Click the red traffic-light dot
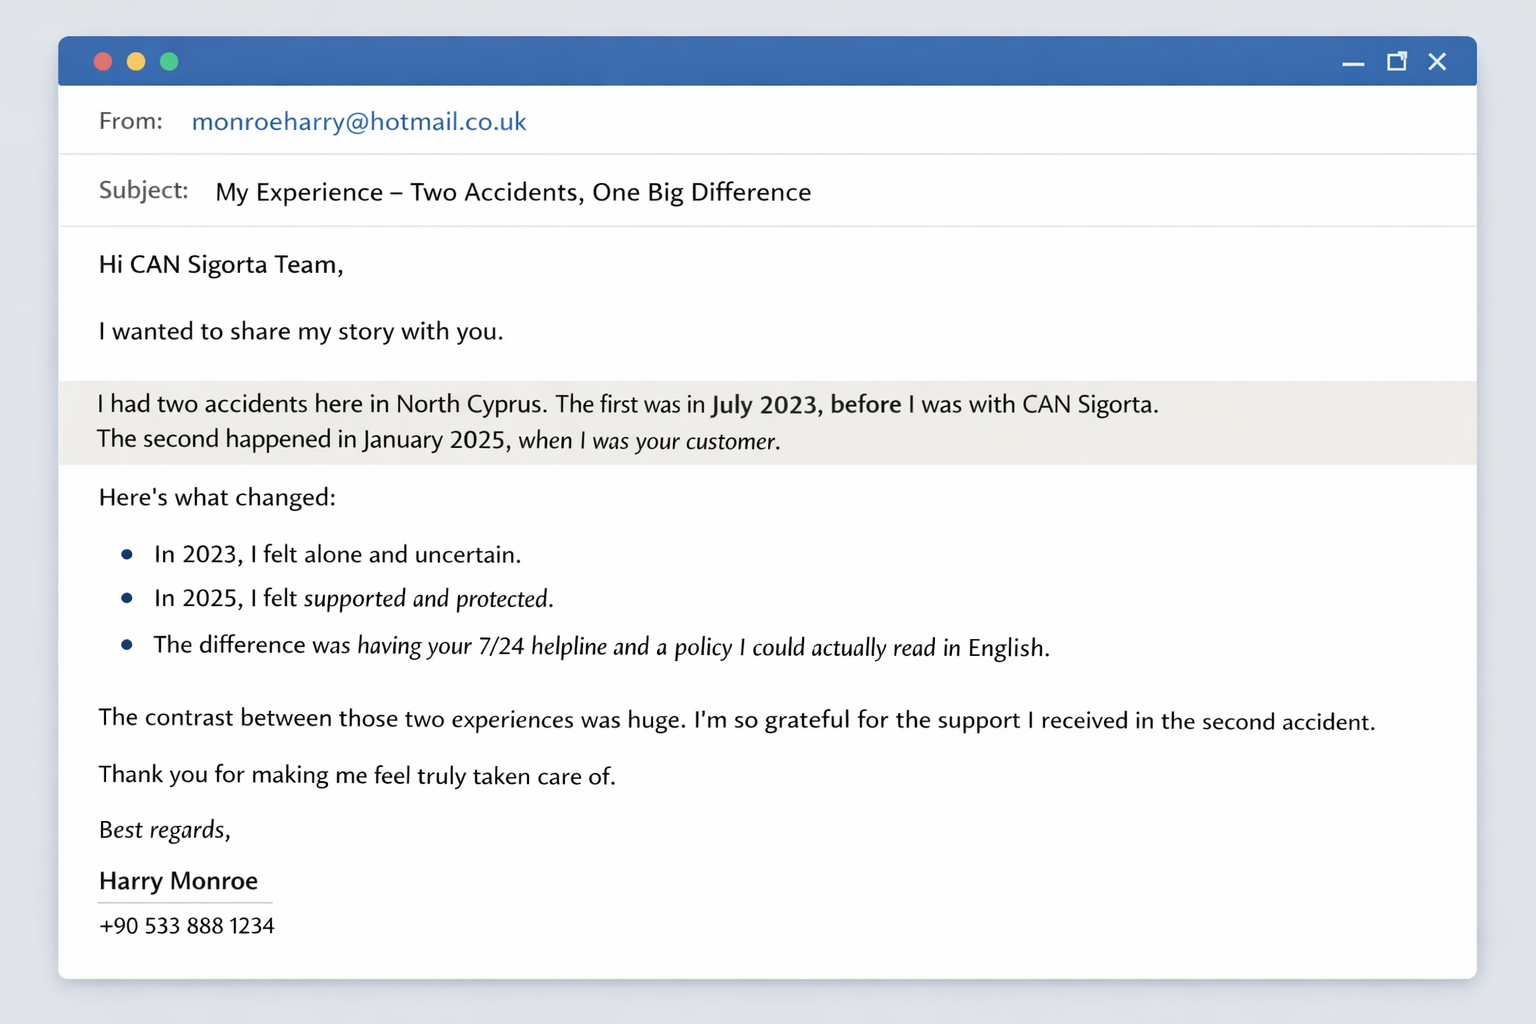Screen dimensions: 1536x1024 (x=103, y=62)
